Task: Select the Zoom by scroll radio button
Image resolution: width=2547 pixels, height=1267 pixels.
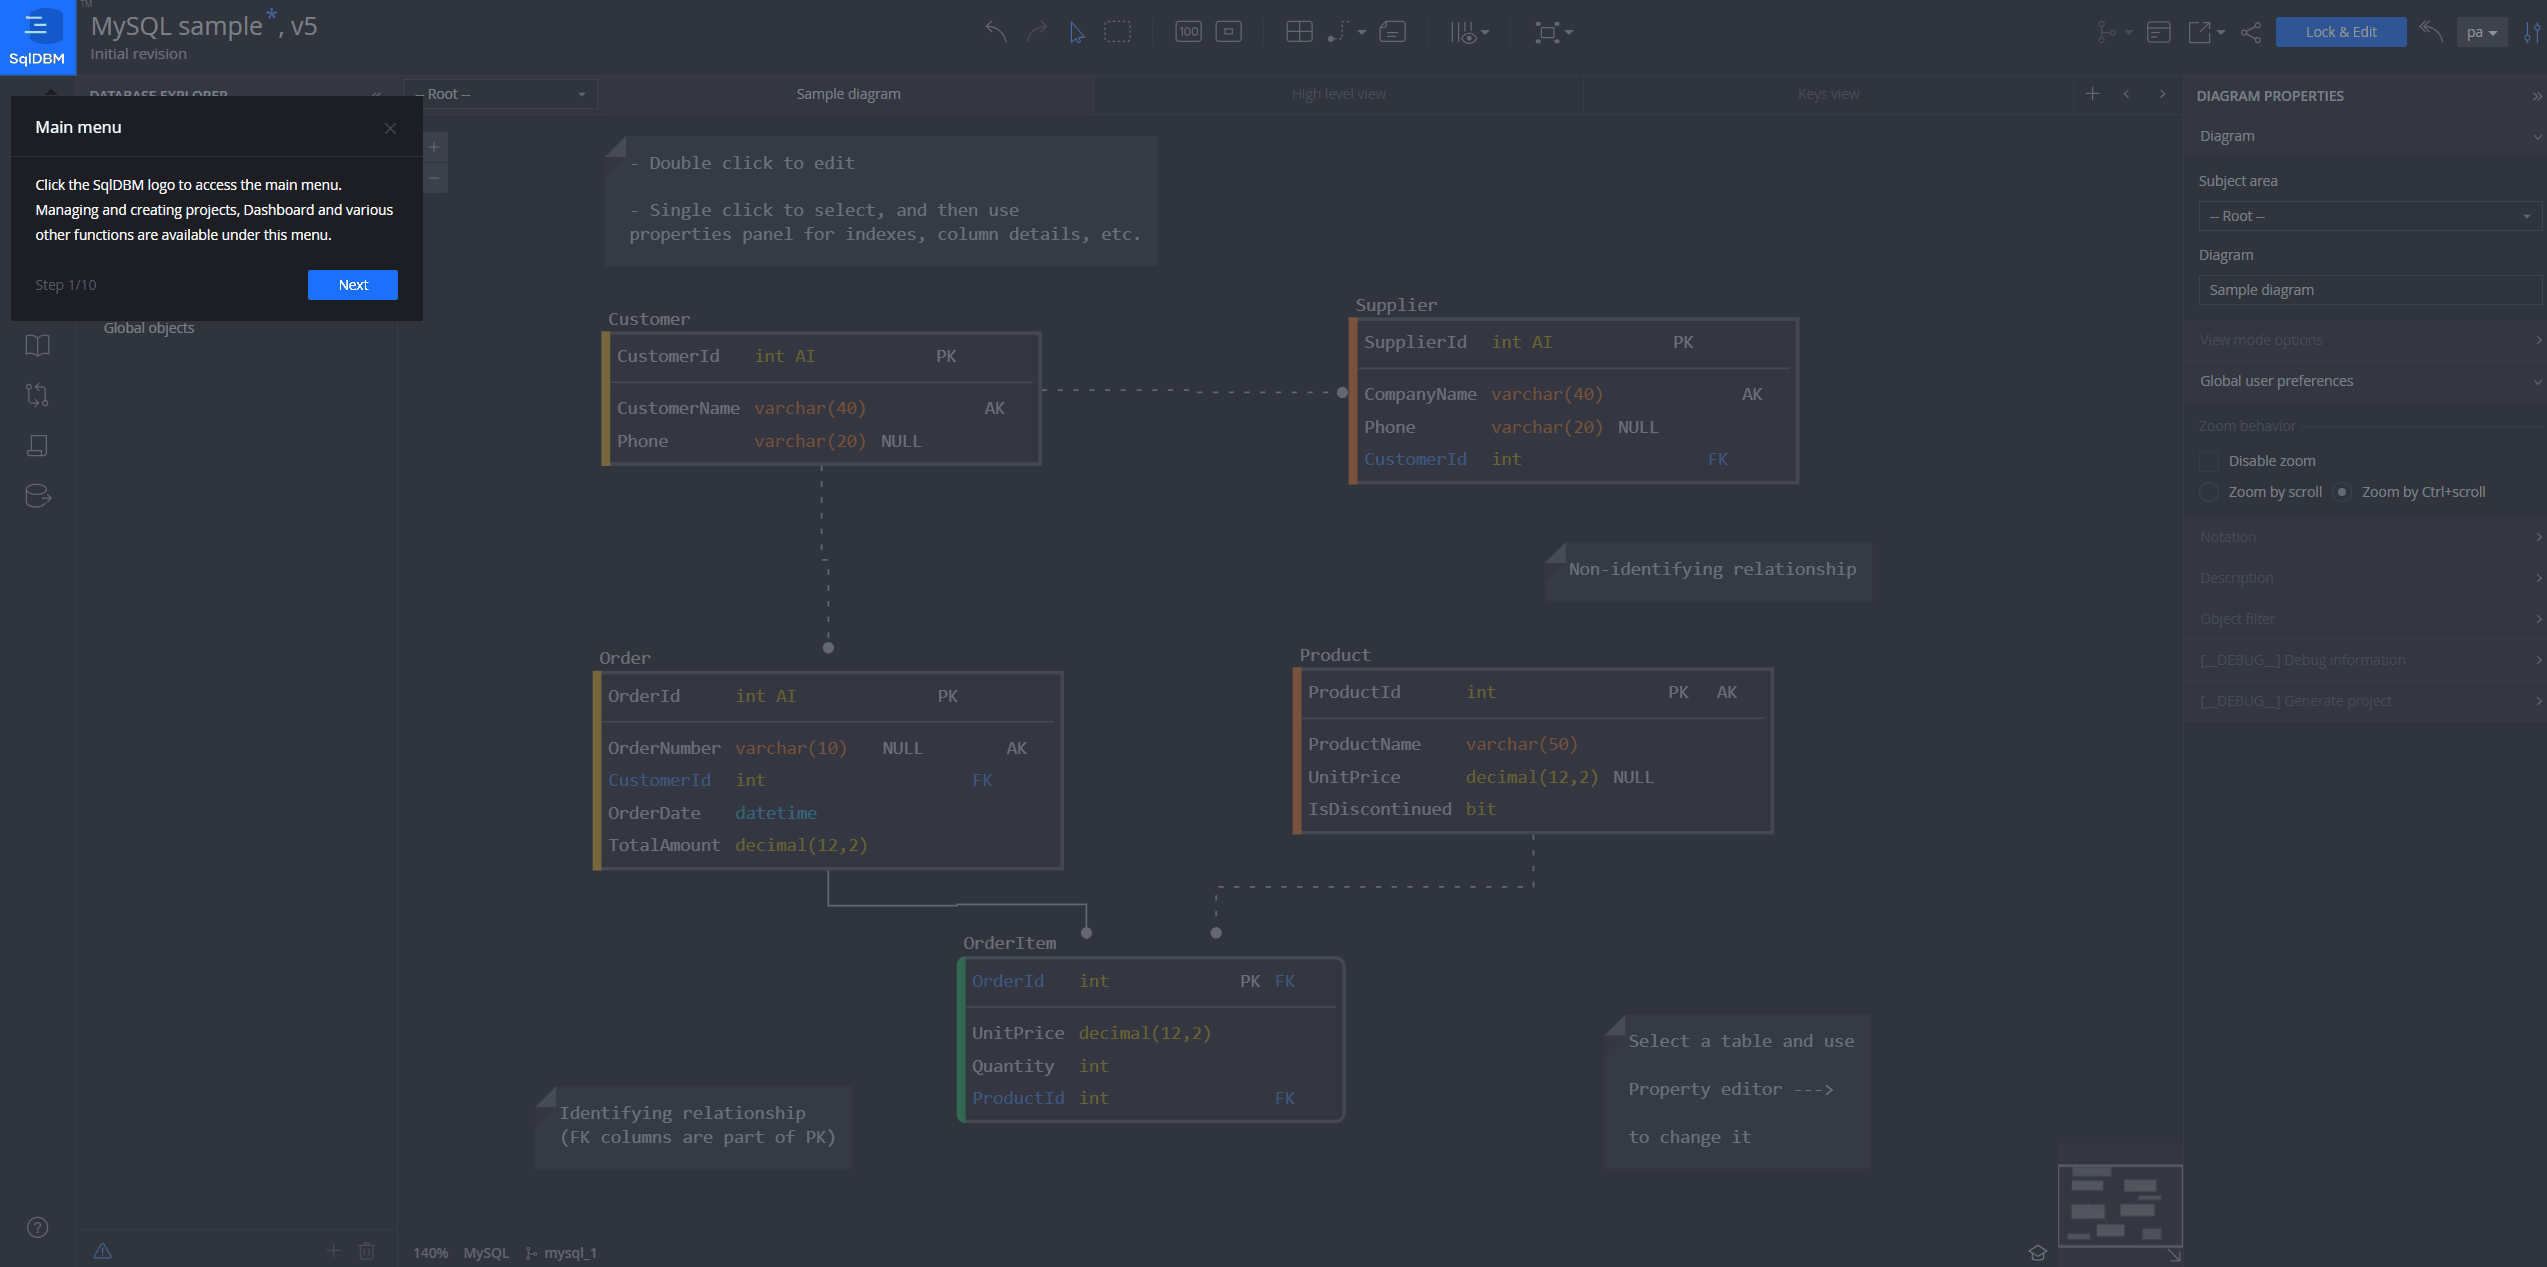Action: pyautogui.click(x=2211, y=492)
